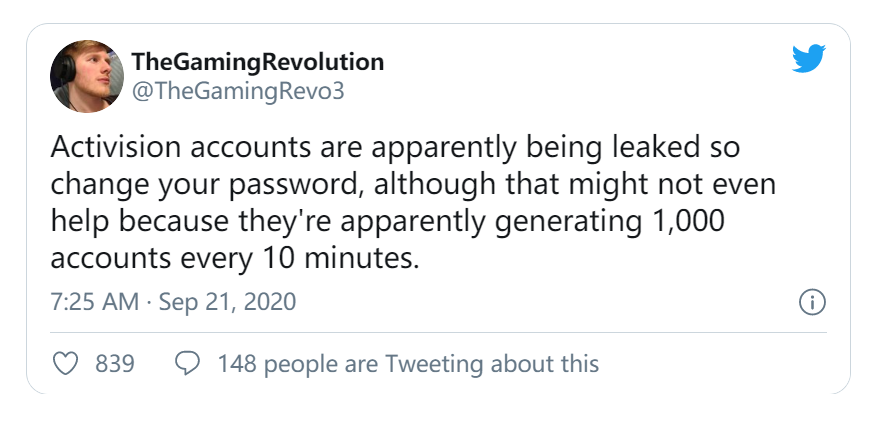This screenshot has width=885, height=428.
Task: Open the 7:25 AM timestamp link
Action: click(94, 301)
